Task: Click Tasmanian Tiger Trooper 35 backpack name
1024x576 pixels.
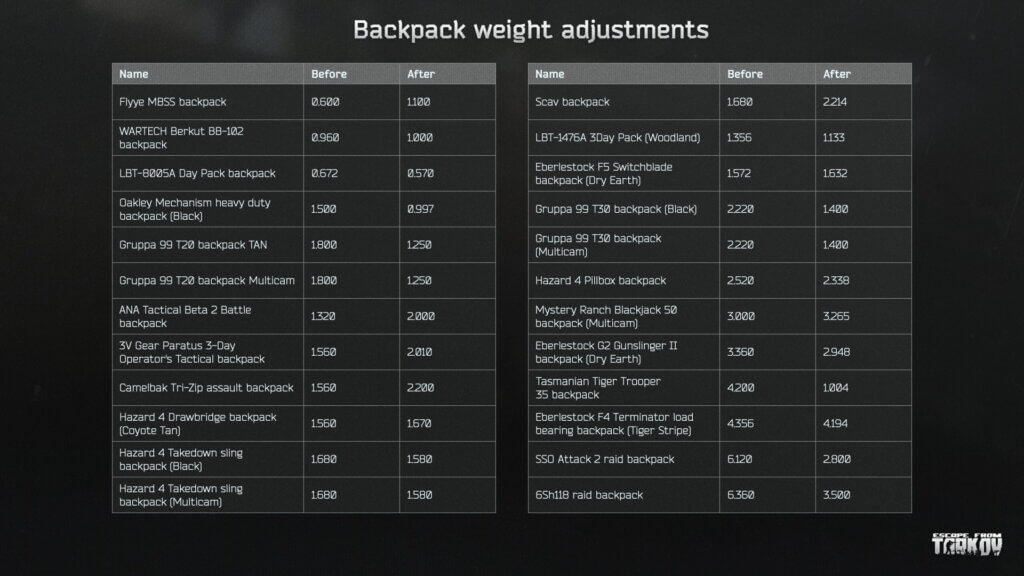Action: tap(598, 388)
